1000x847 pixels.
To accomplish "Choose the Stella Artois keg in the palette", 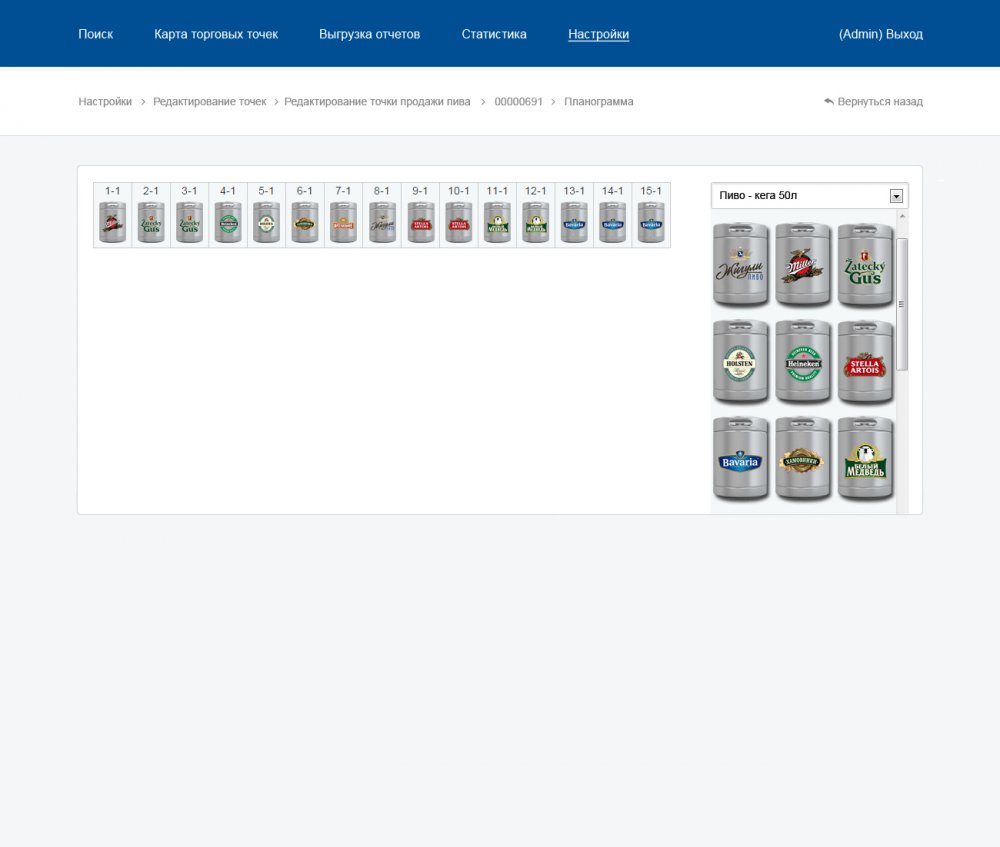I will [865, 362].
